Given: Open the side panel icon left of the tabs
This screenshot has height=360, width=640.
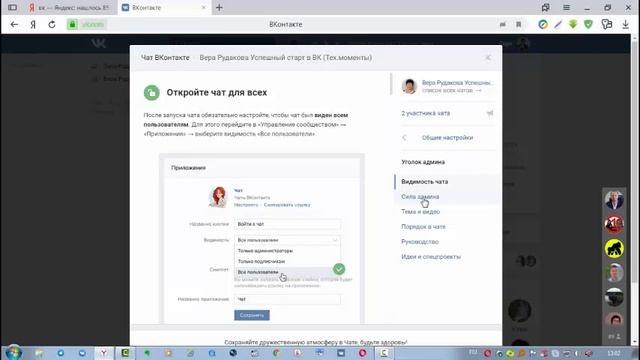Looking at the screenshot, I should coord(13,7).
